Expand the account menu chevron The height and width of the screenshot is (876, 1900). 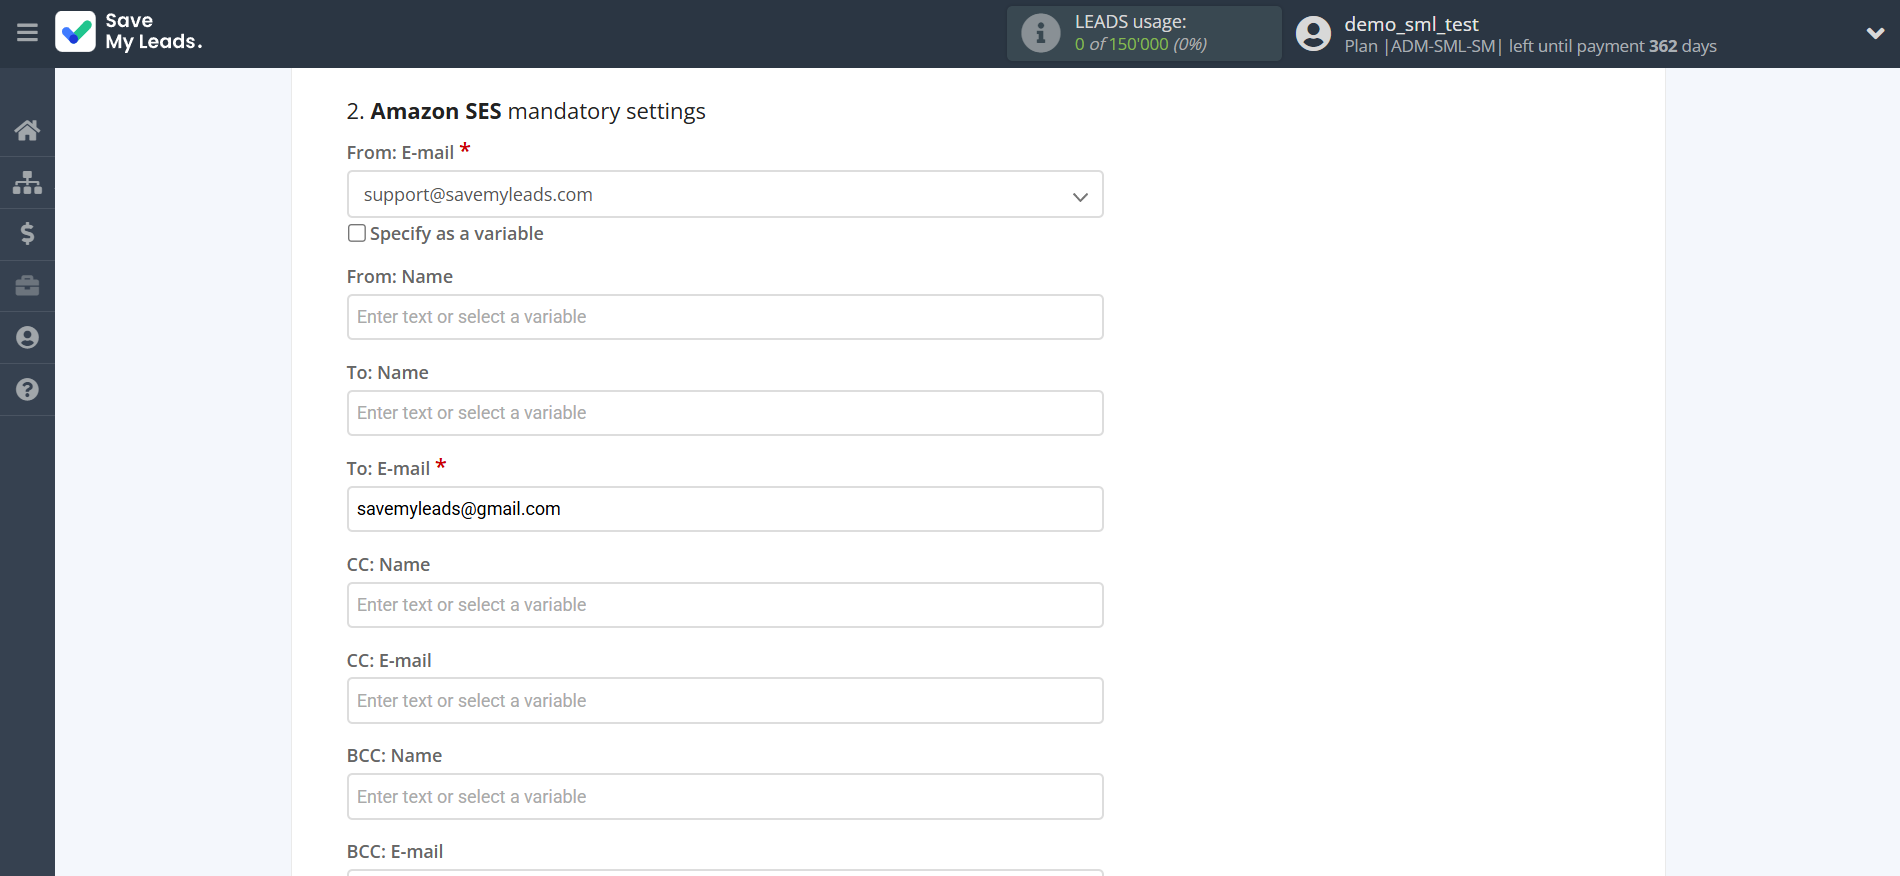tap(1875, 33)
